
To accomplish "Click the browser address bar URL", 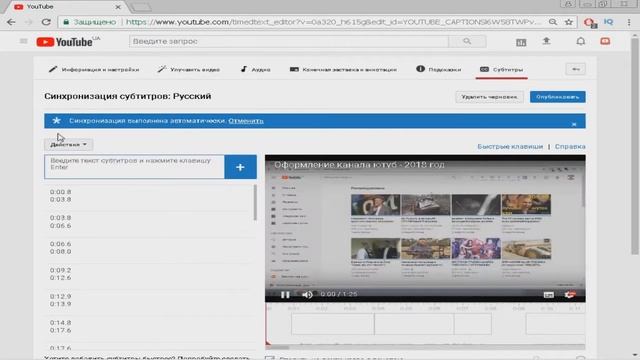I will (333, 22).
